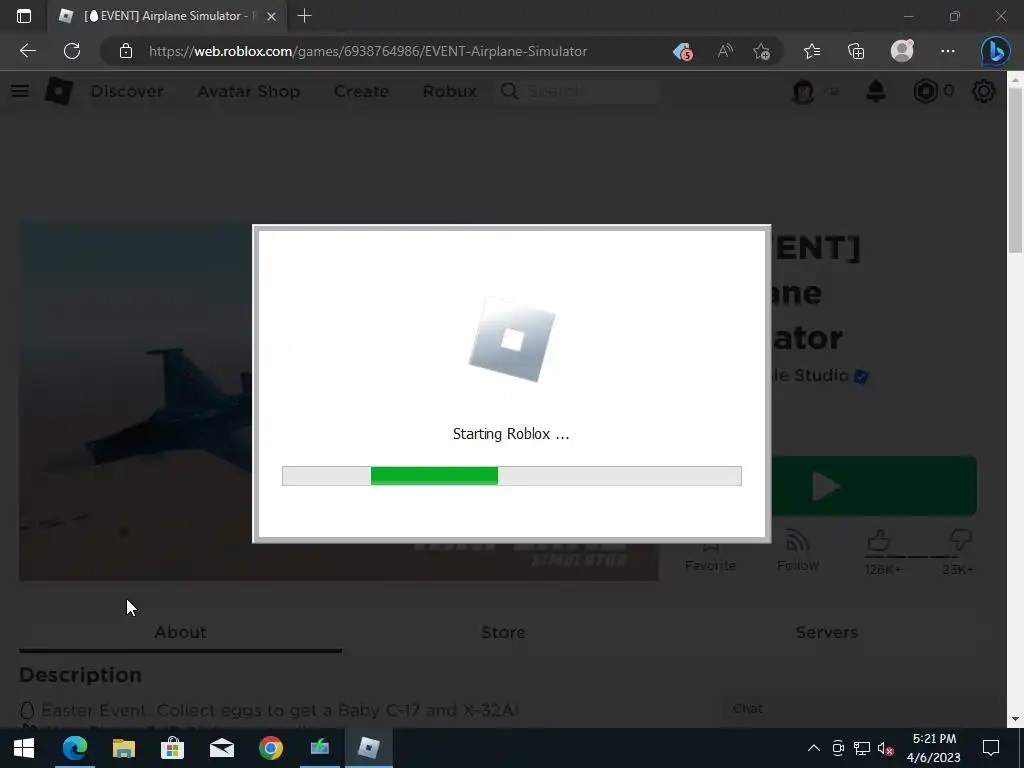Open Google Chrome from the taskbar

click(270, 748)
